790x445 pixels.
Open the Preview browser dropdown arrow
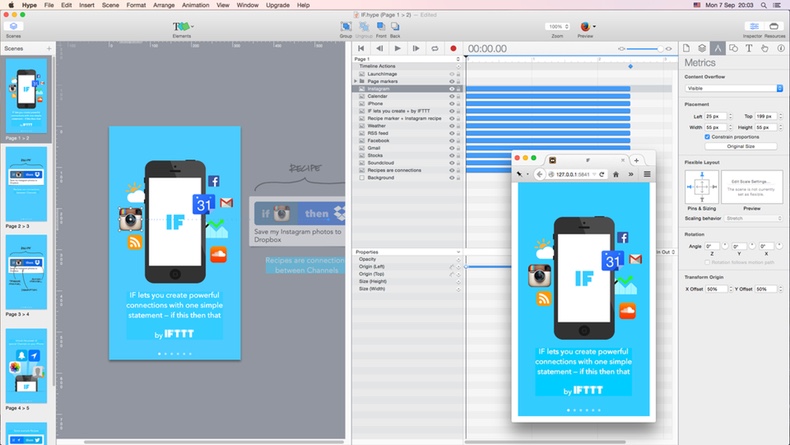595,26
